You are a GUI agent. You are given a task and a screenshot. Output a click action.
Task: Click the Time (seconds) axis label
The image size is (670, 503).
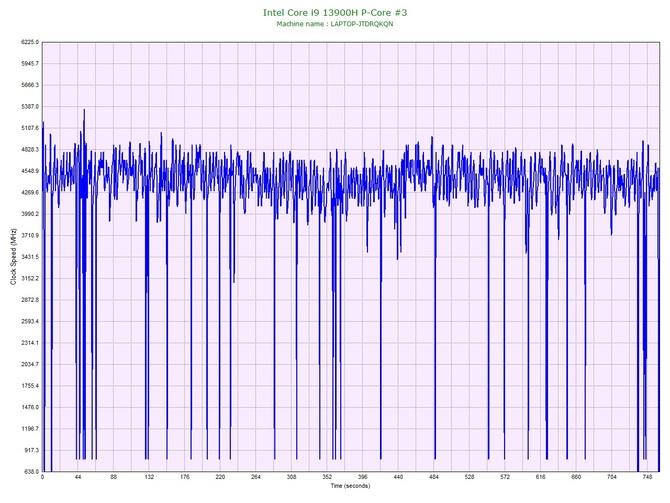click(350, 486)
